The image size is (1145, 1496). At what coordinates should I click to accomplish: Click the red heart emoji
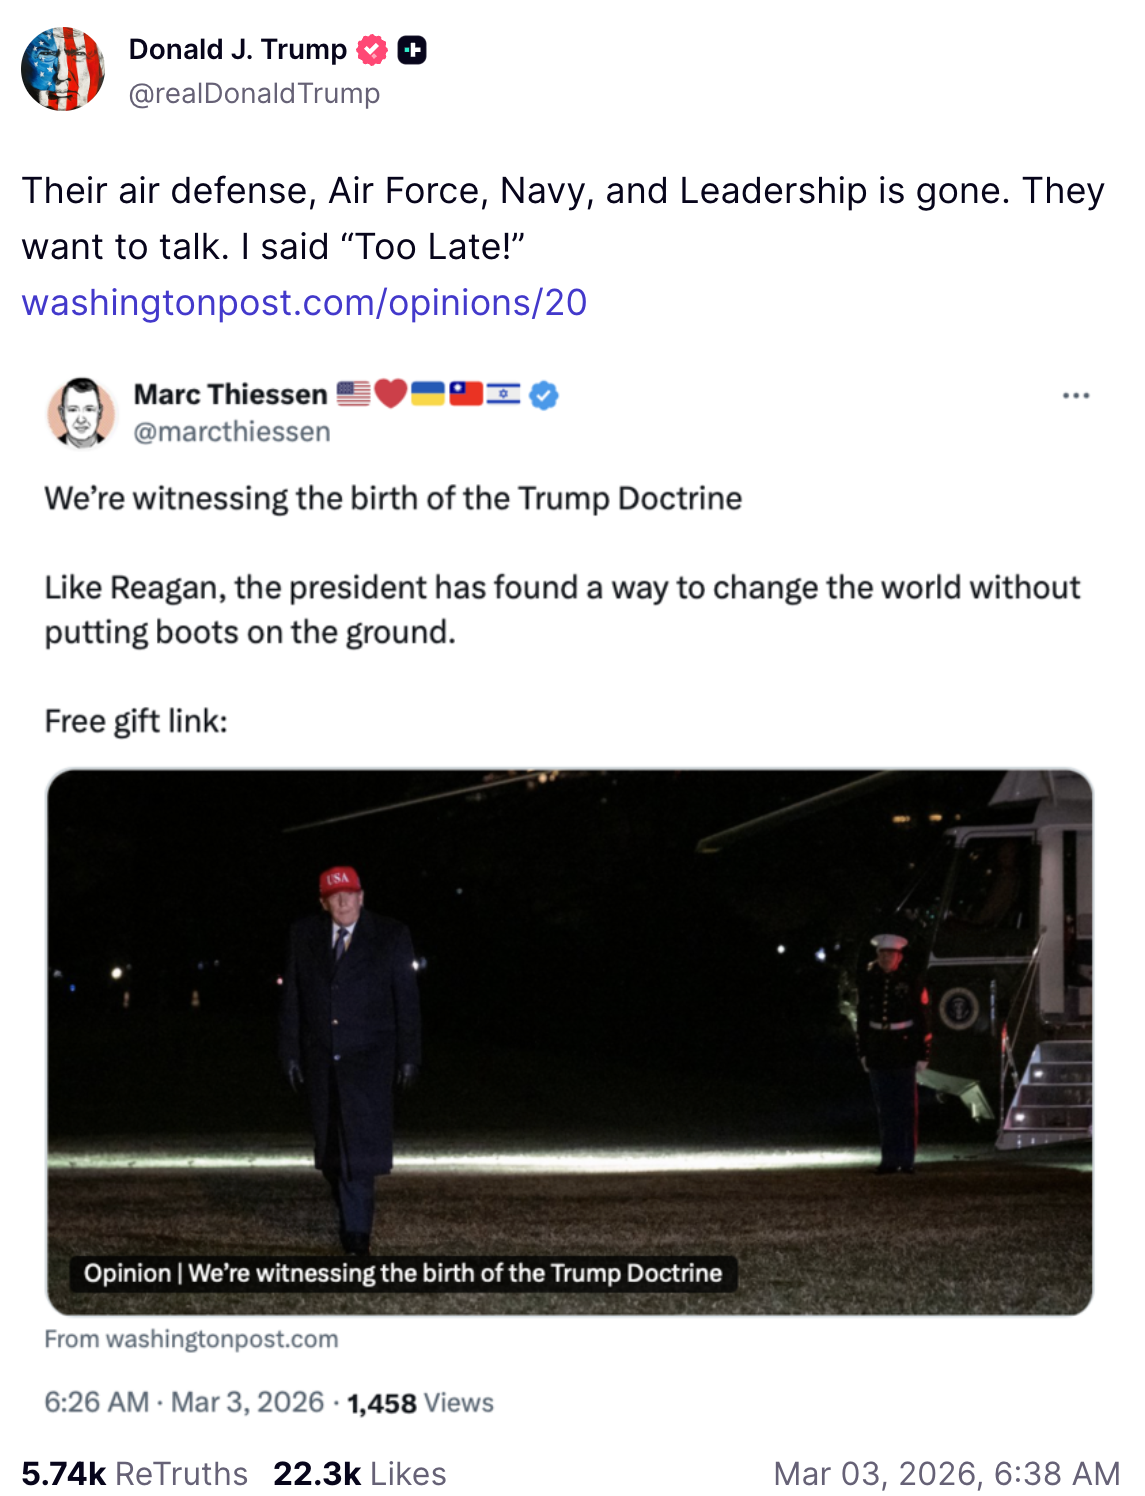(x=391, y=394)
